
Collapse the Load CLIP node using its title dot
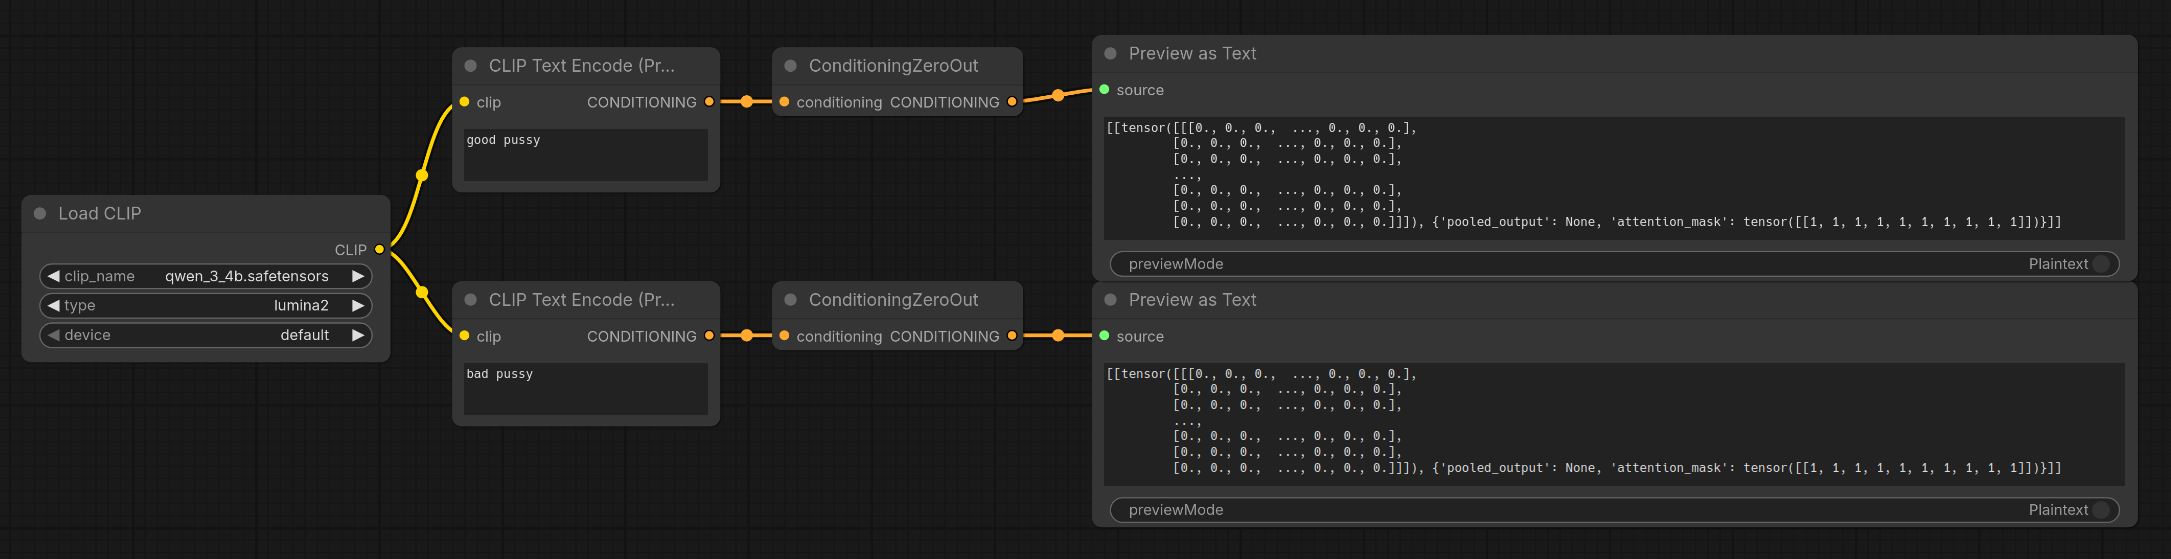[x=40, y=214]
